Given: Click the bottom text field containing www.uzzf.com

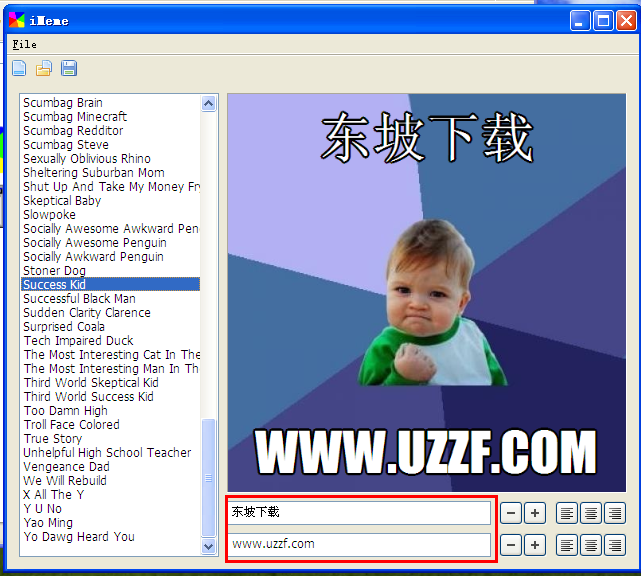Looking at the screenshot, I should point(359,545).
